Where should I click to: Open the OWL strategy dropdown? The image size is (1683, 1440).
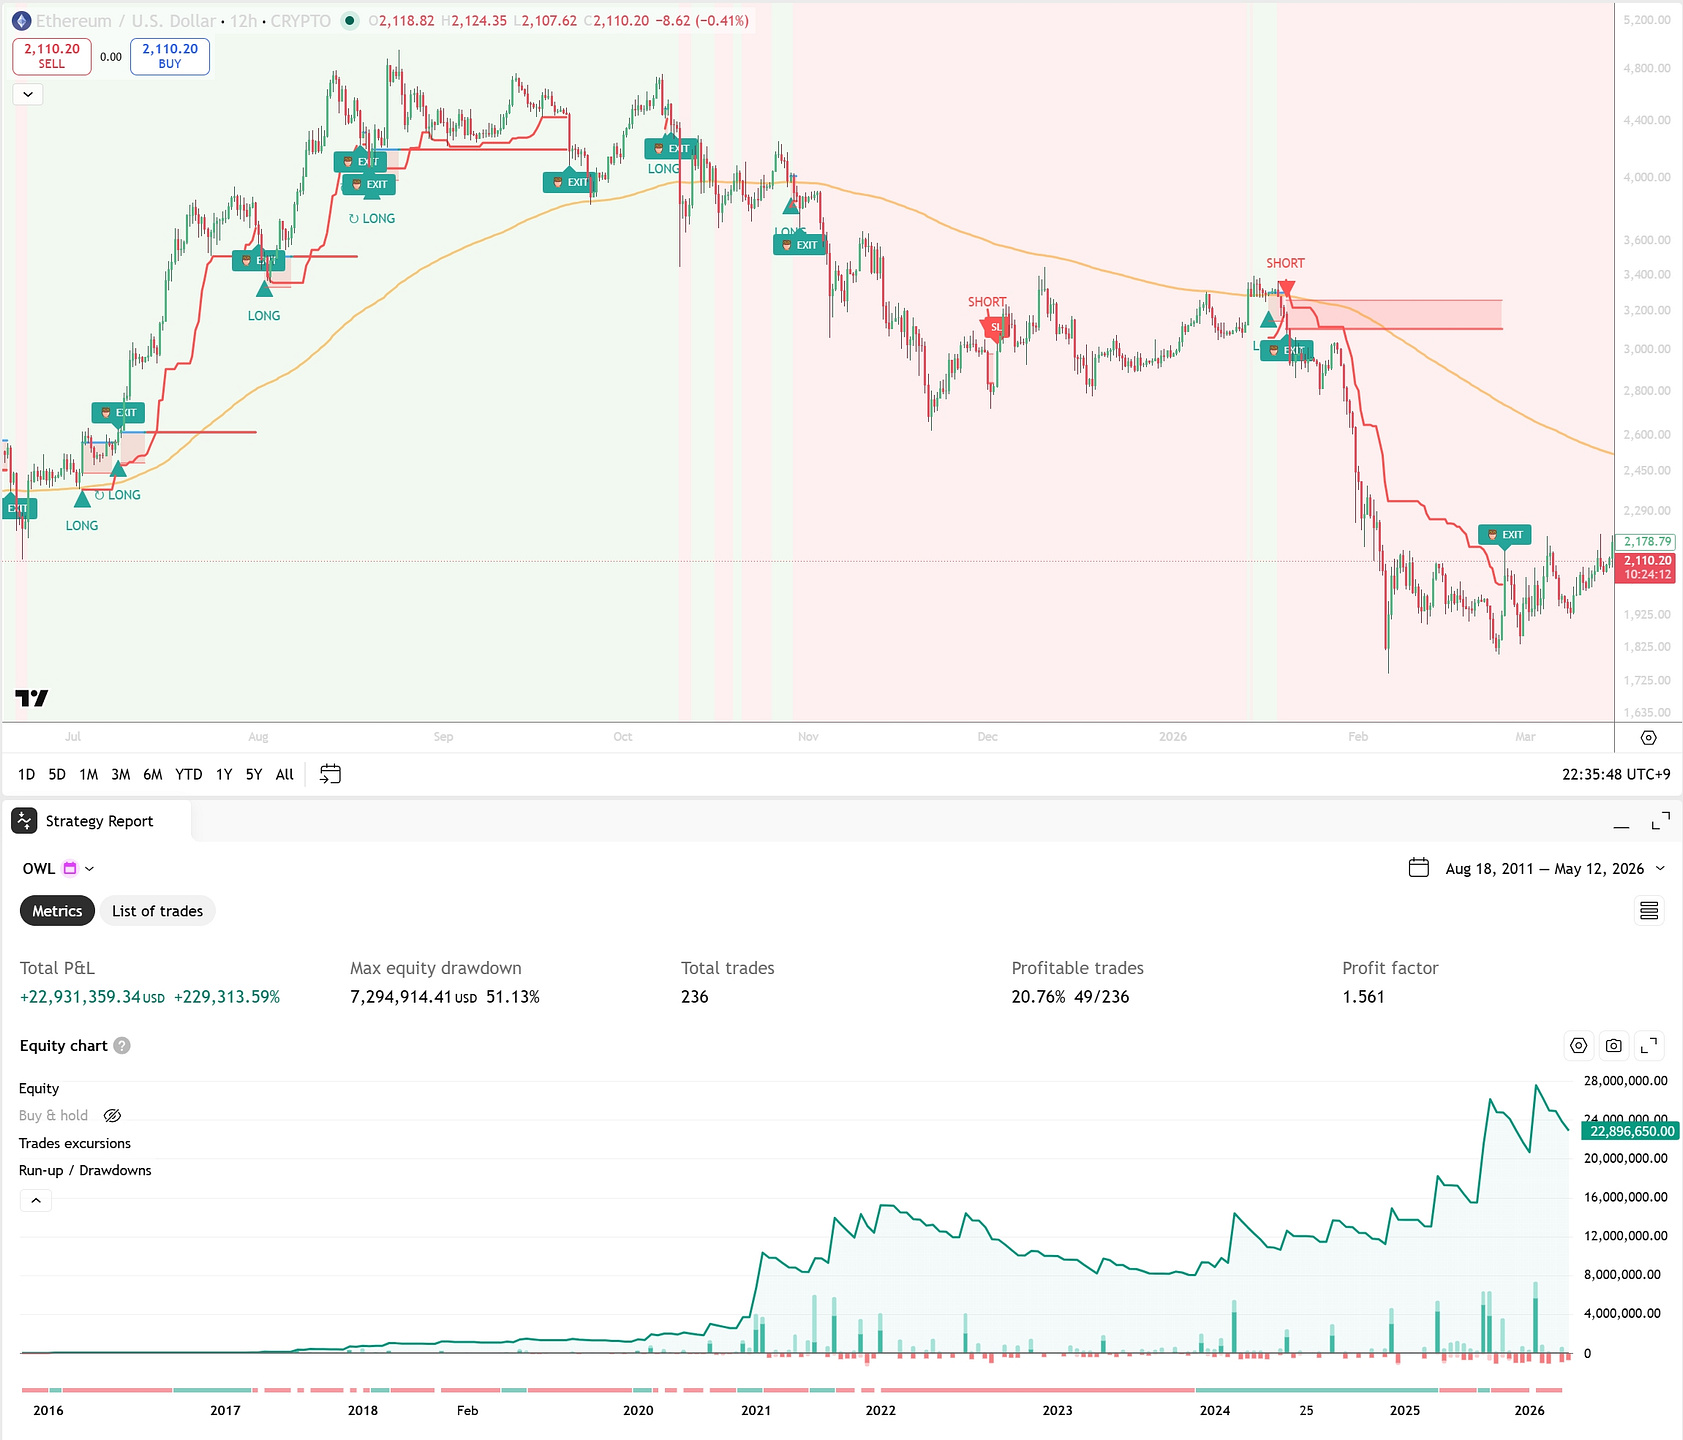coord(89,869)
